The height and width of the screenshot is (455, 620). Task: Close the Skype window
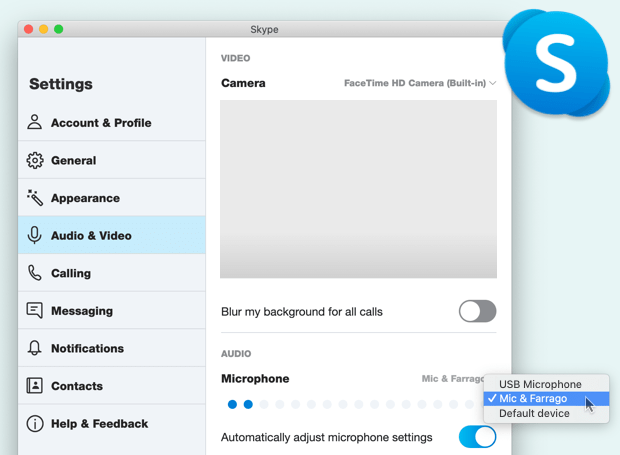(28, 29)
